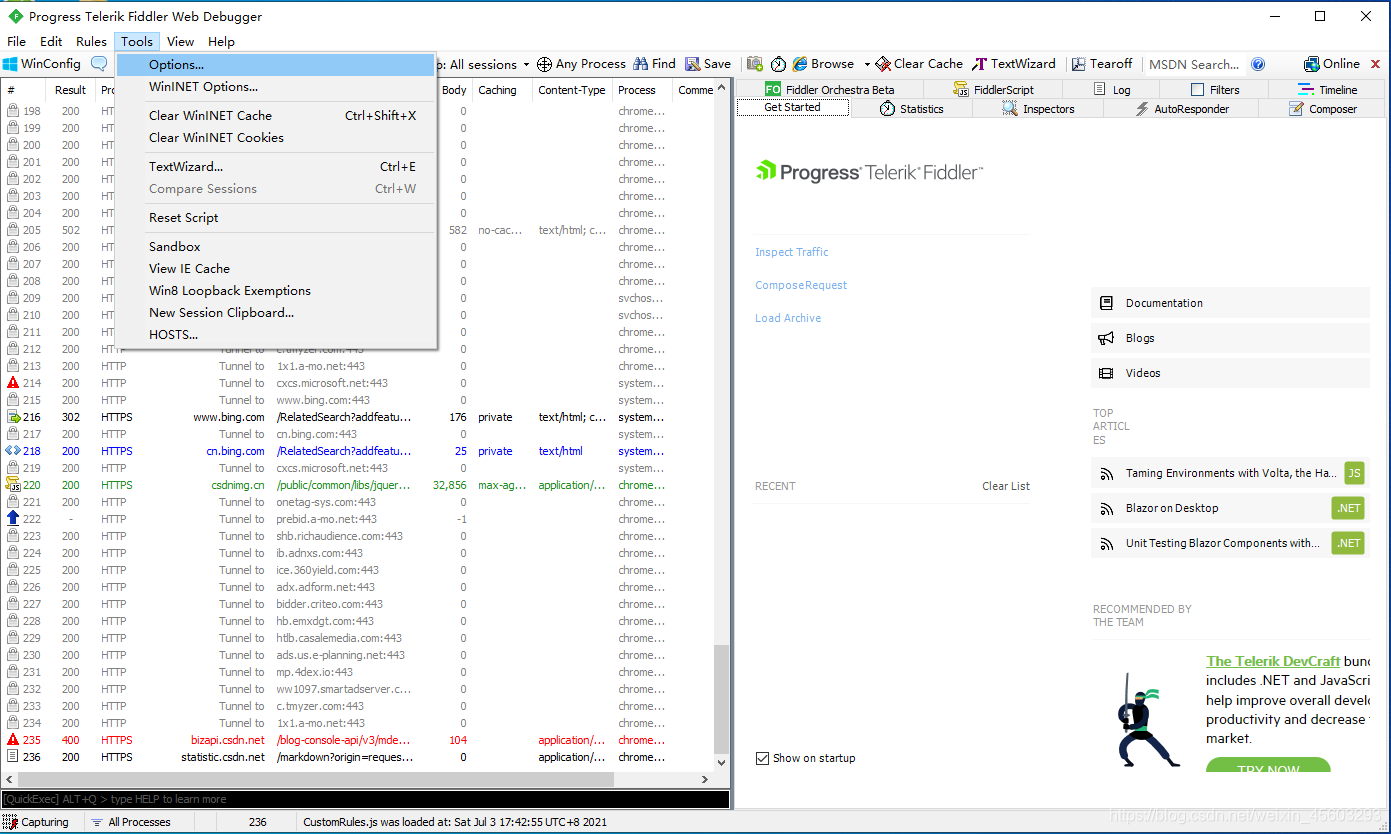Click the QuickExec command input
Viewport: 1391px width, 834px height.
365,799
